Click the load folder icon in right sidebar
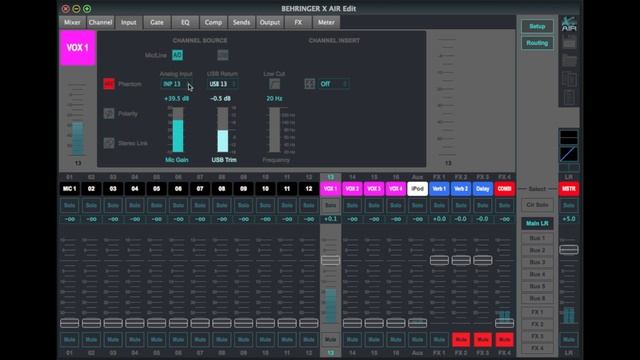This screenshot has width=640, height=360. [x=569, y=61]
